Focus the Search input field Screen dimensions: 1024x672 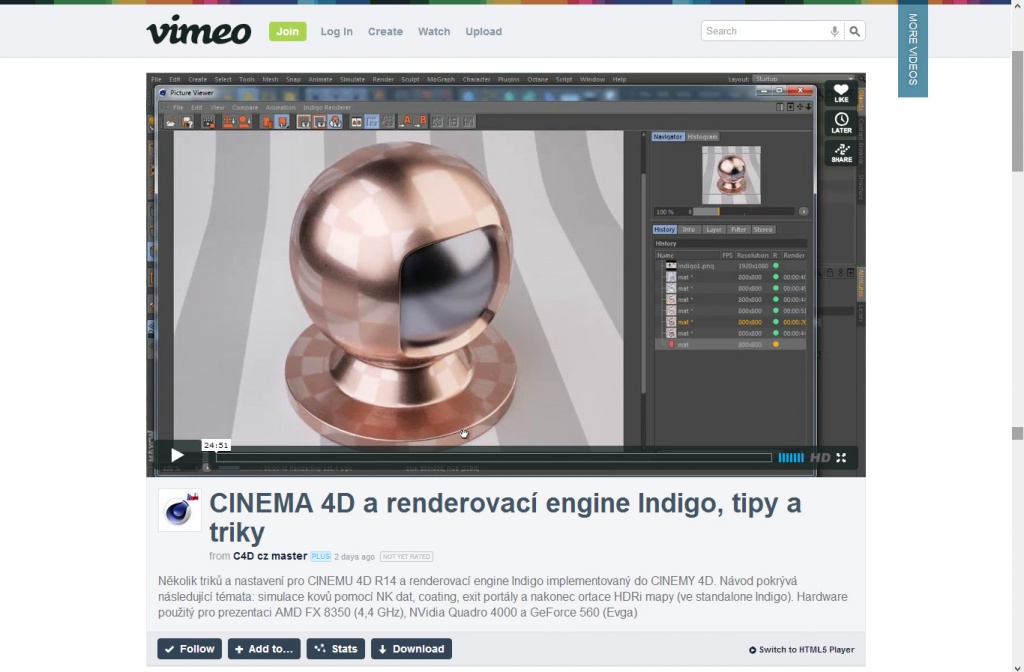coord(764,31)
